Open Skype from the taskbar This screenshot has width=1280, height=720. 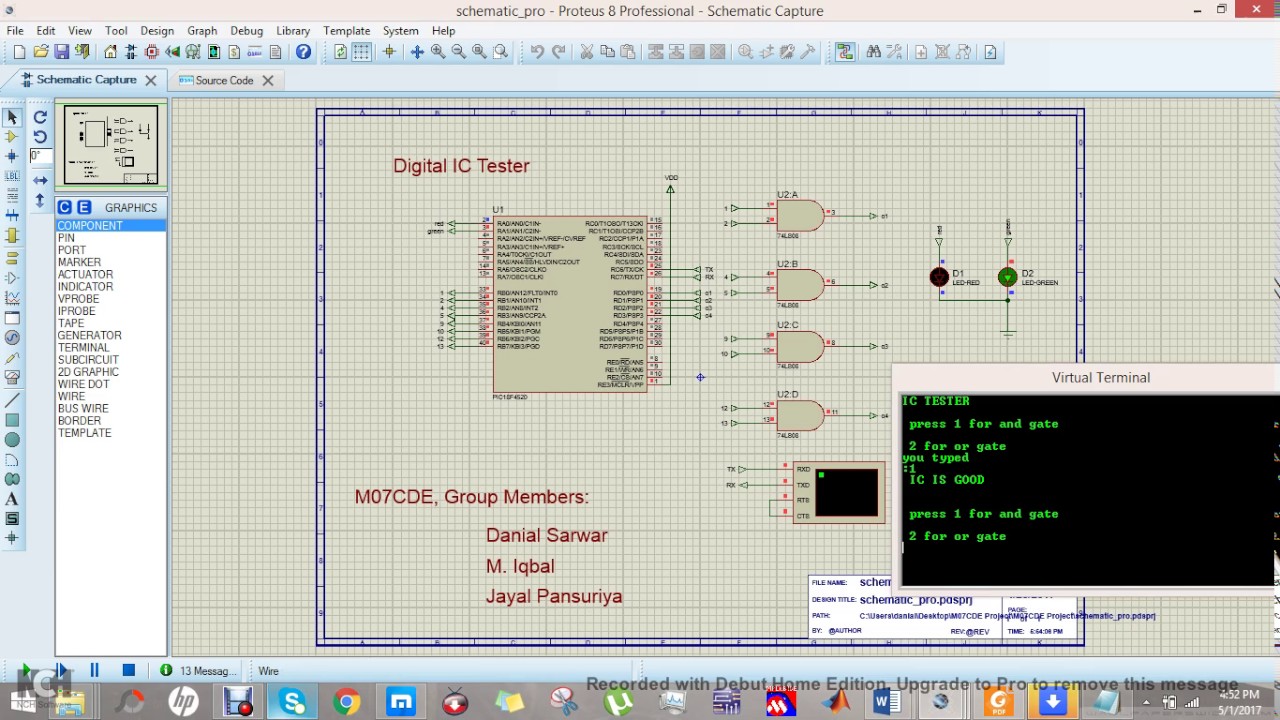pyautogui.click(x=292, y=702)
